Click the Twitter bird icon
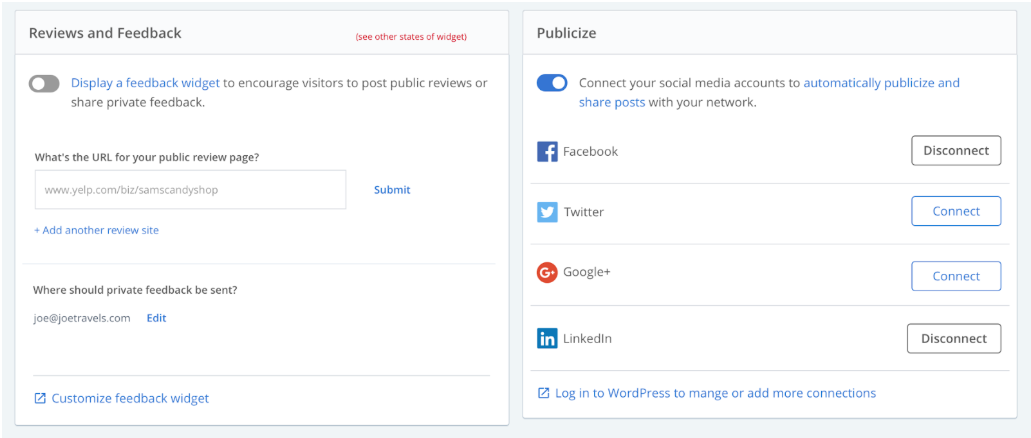This screenshot has height=438, width=1031. tap(547, 212)
